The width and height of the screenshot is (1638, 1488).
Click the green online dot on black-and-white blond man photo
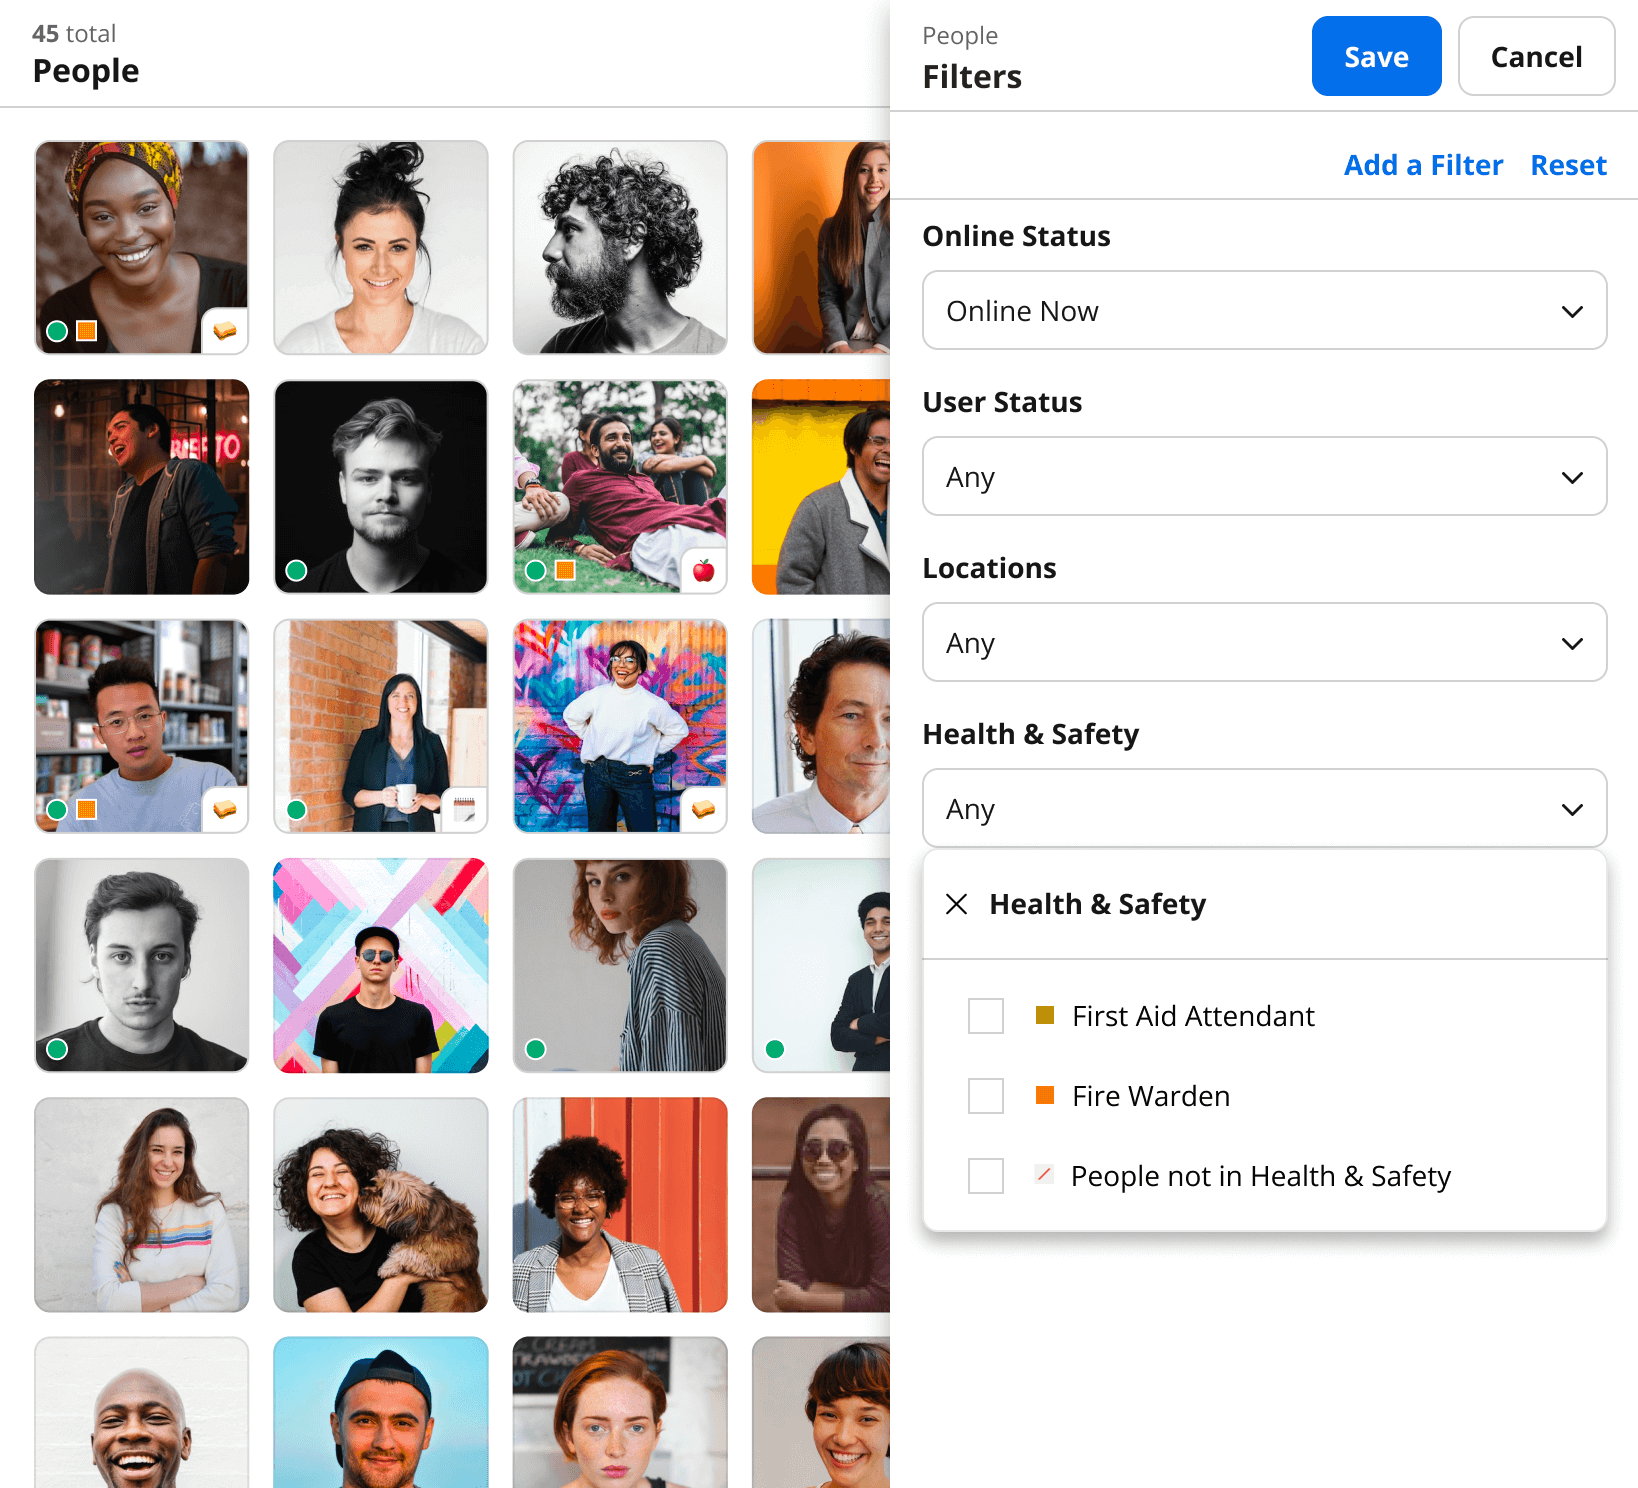[296, 570]
